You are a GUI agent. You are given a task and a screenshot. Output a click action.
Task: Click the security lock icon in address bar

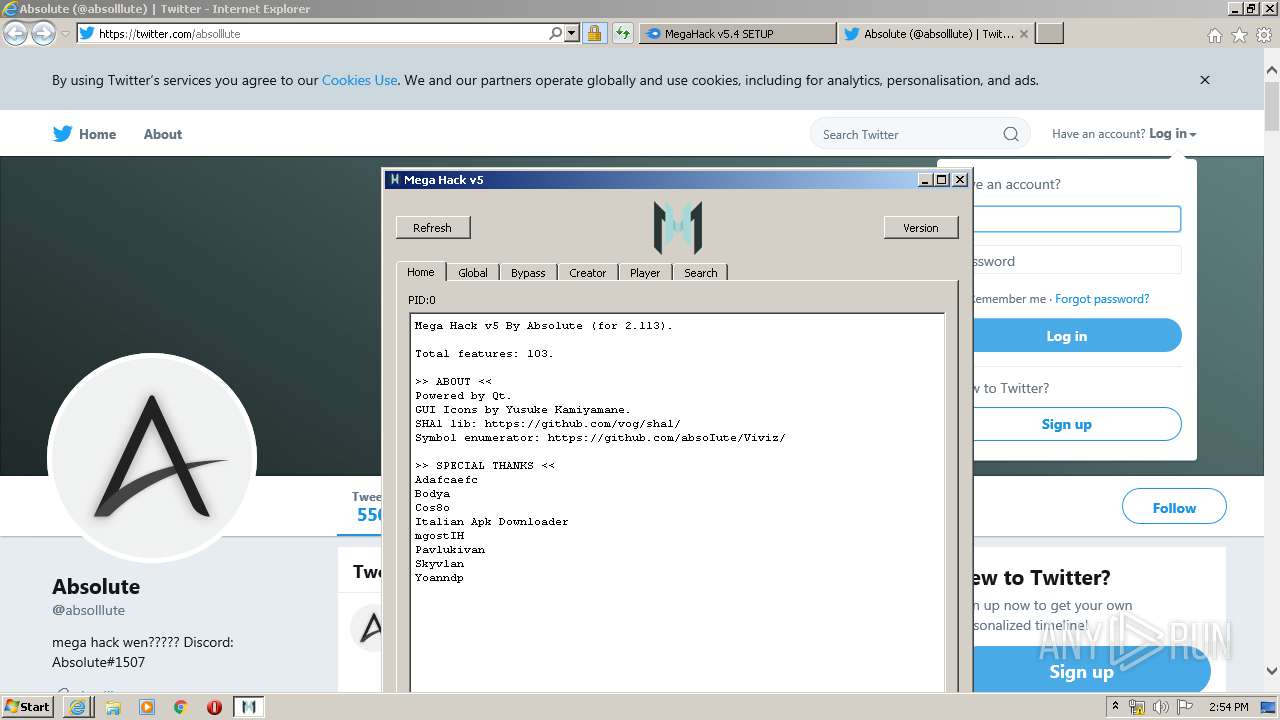tap(594, 33)
